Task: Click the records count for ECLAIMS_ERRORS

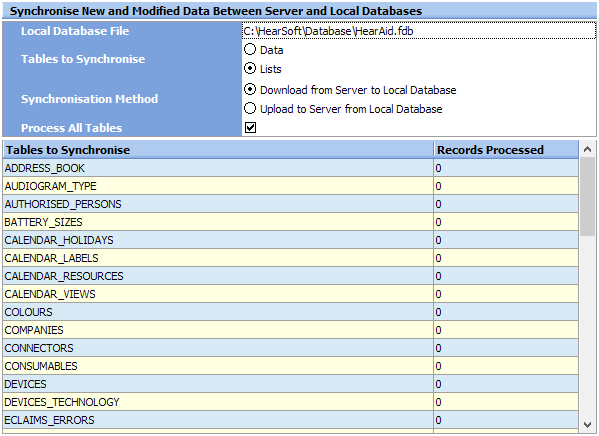Action: coord(506,420)
